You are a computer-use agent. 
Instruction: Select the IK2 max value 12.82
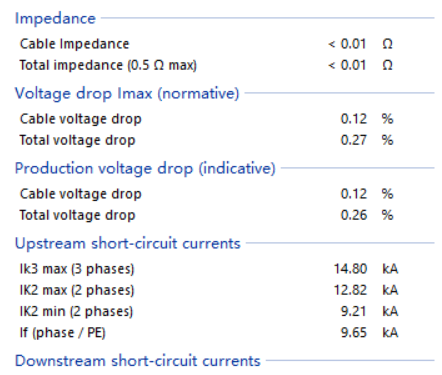click(350, 290)
